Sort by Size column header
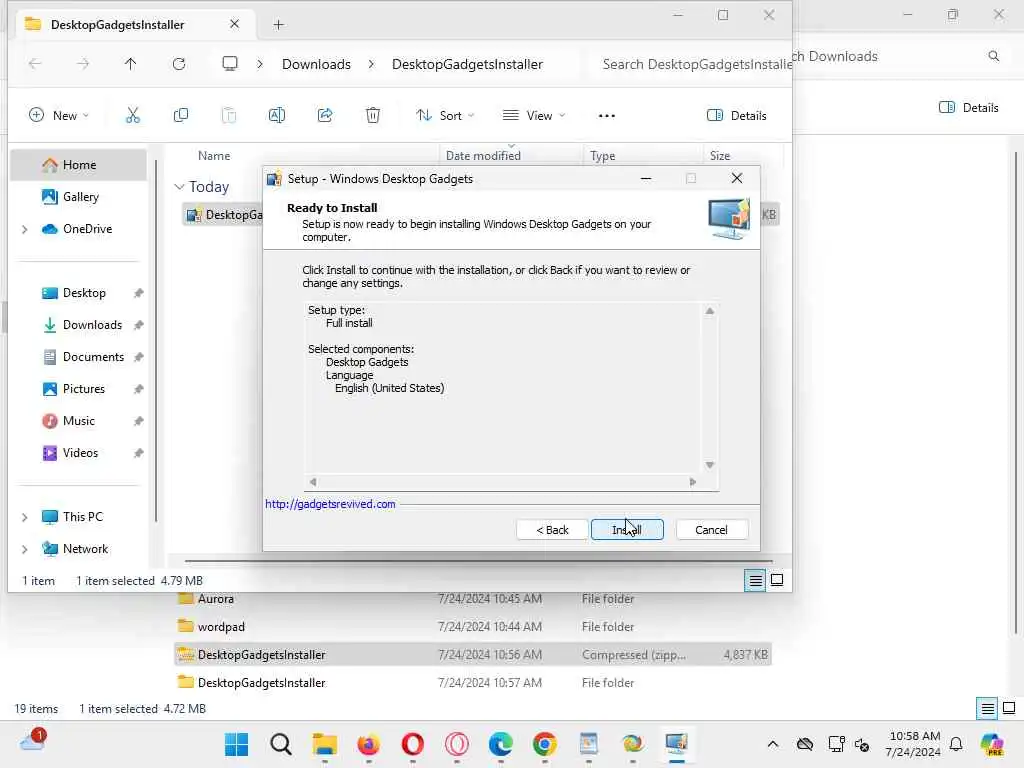This screenshot has height=768, width=1024. pos(720,155)
